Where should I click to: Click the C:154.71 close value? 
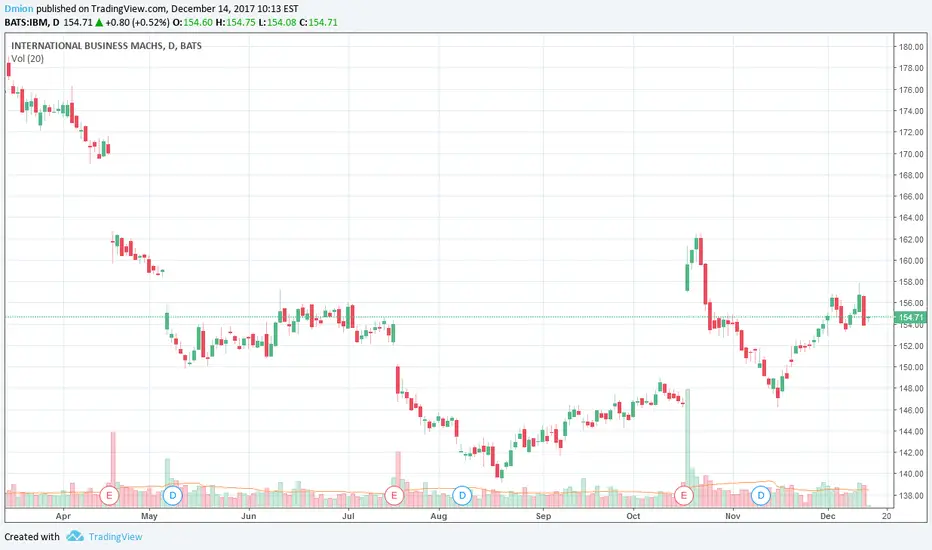318,23
